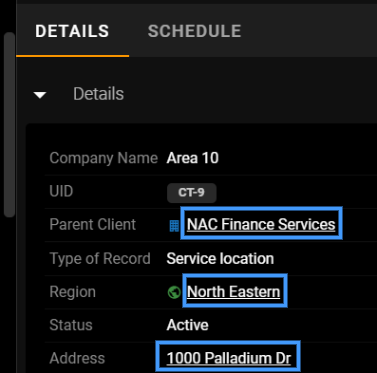Click the Active status value
Image resolution: width=377 pixels, height=373 pixels.
(188, 325)
